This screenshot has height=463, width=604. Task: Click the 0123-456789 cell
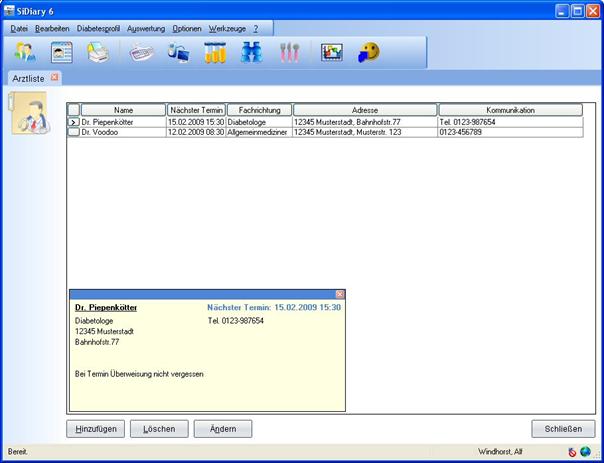click(510, 132)
